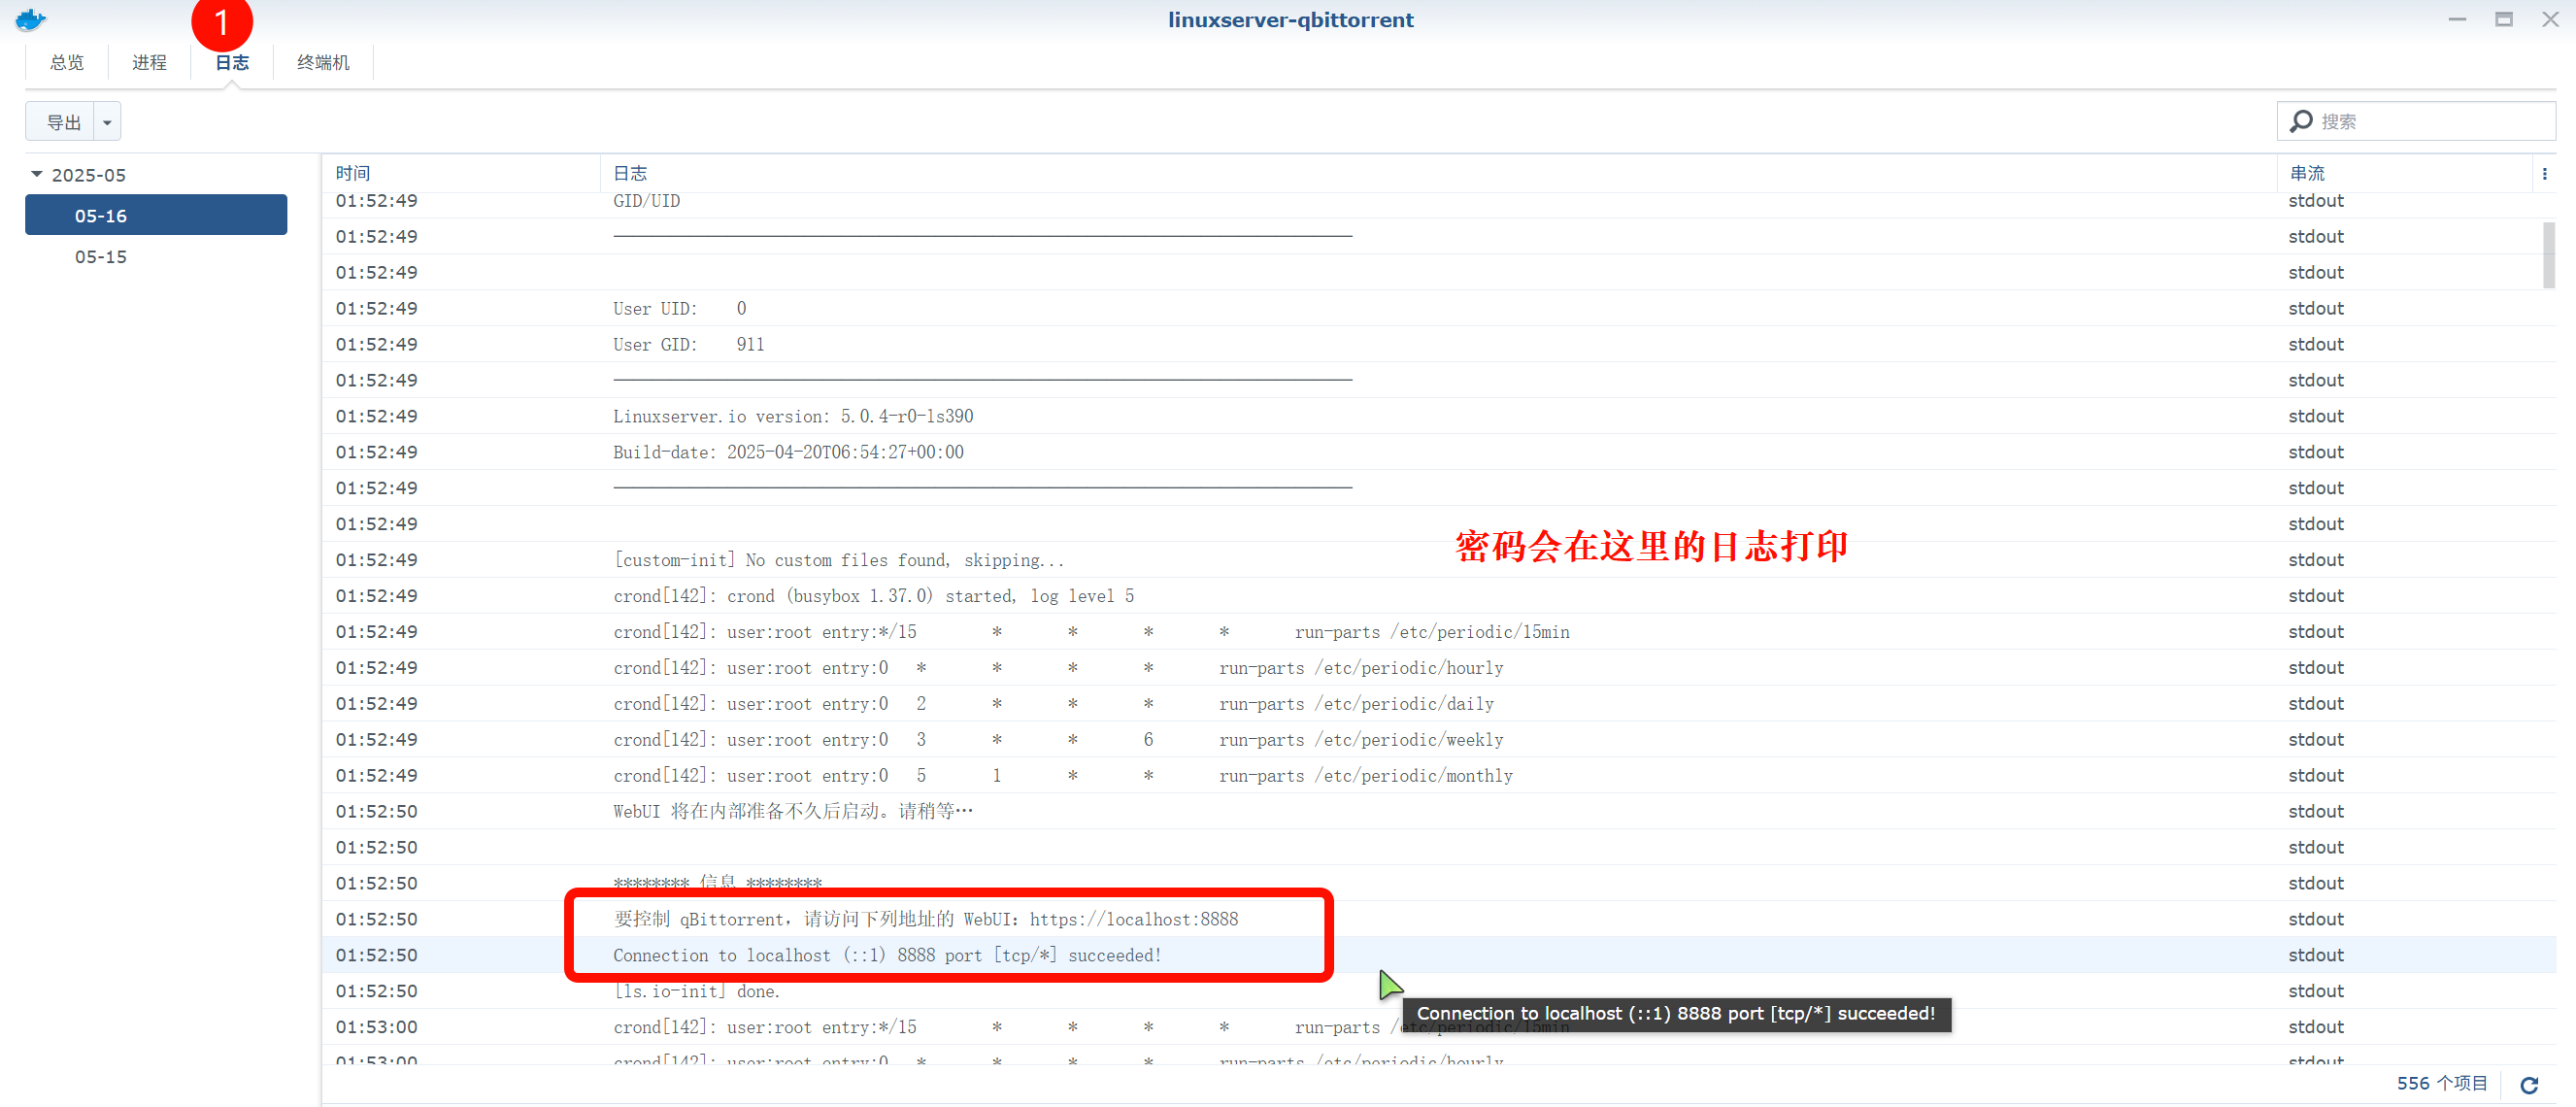Select the 05-15 date entry

click(x=156, y=256)
